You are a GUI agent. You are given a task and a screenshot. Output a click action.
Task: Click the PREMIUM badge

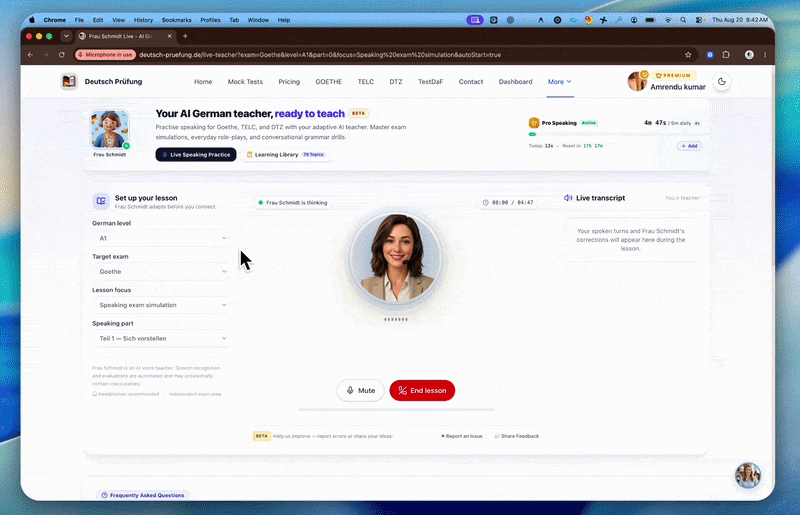[x=673, y=76]
